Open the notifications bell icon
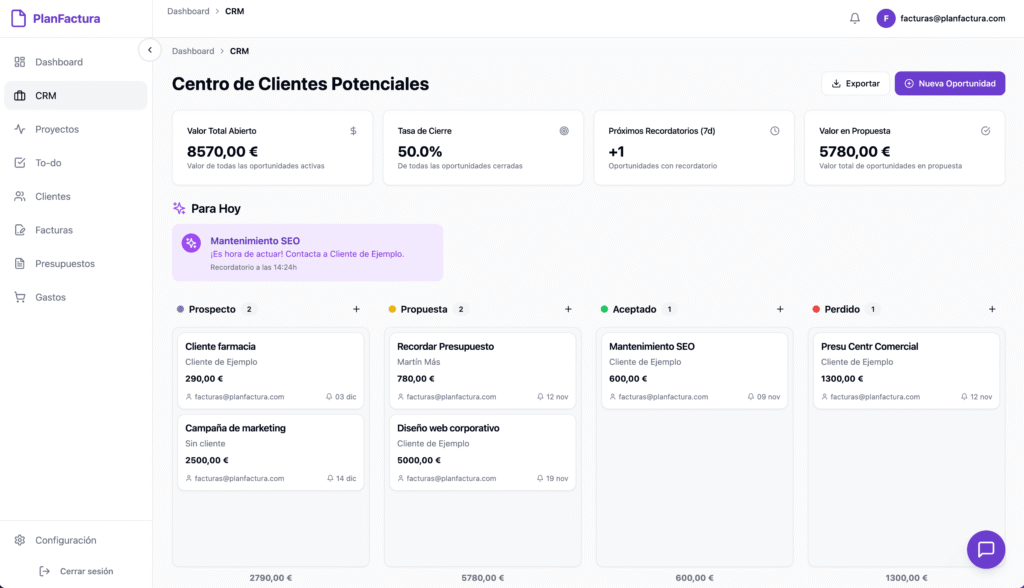 click(x=855, y=17)
